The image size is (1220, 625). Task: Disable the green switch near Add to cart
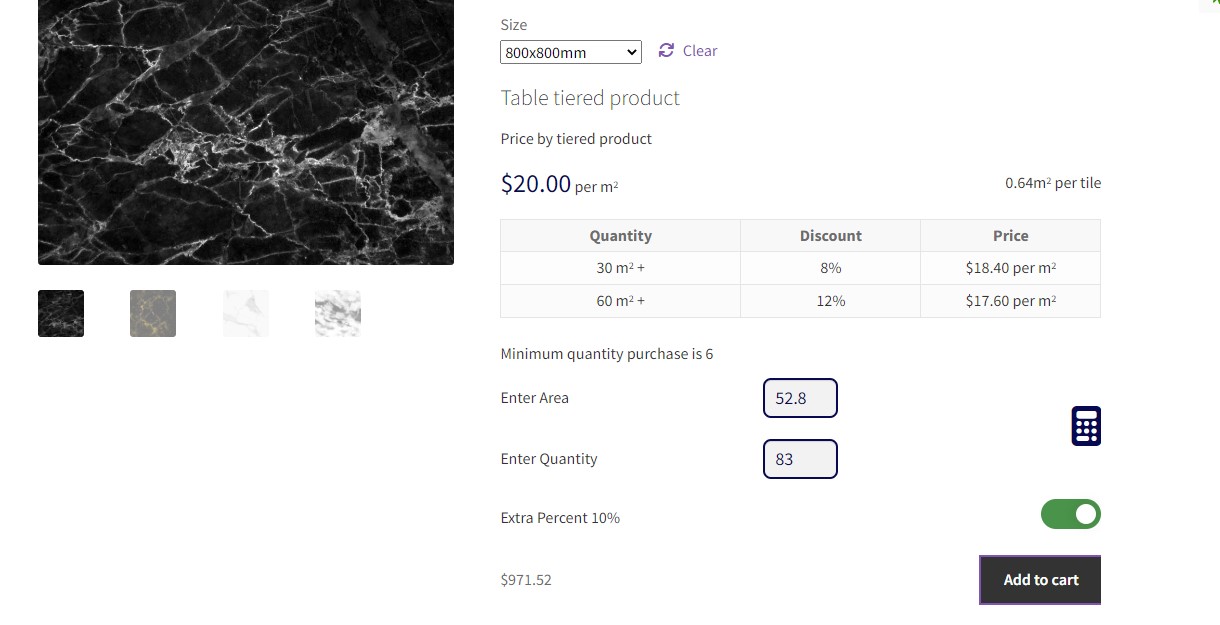tap(1071, 514)
